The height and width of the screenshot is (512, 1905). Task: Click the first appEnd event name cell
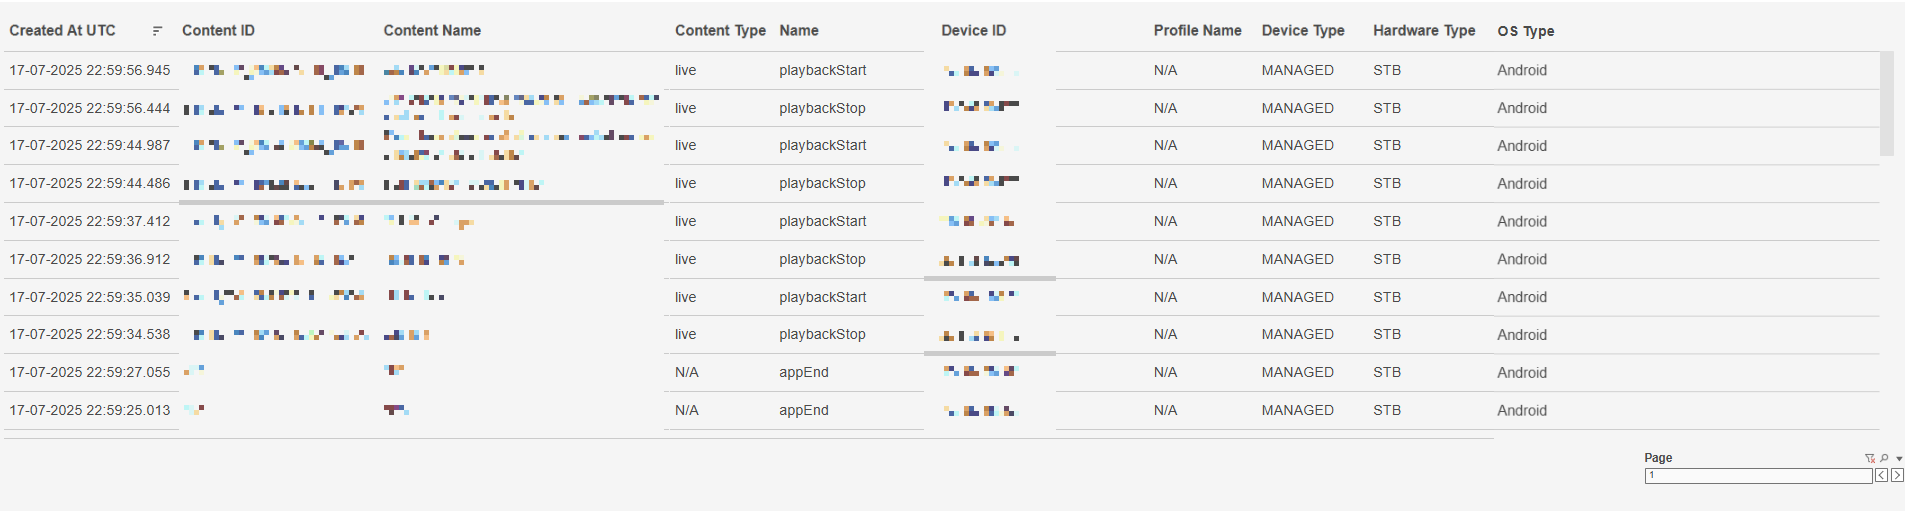click(x=804, y=372)
